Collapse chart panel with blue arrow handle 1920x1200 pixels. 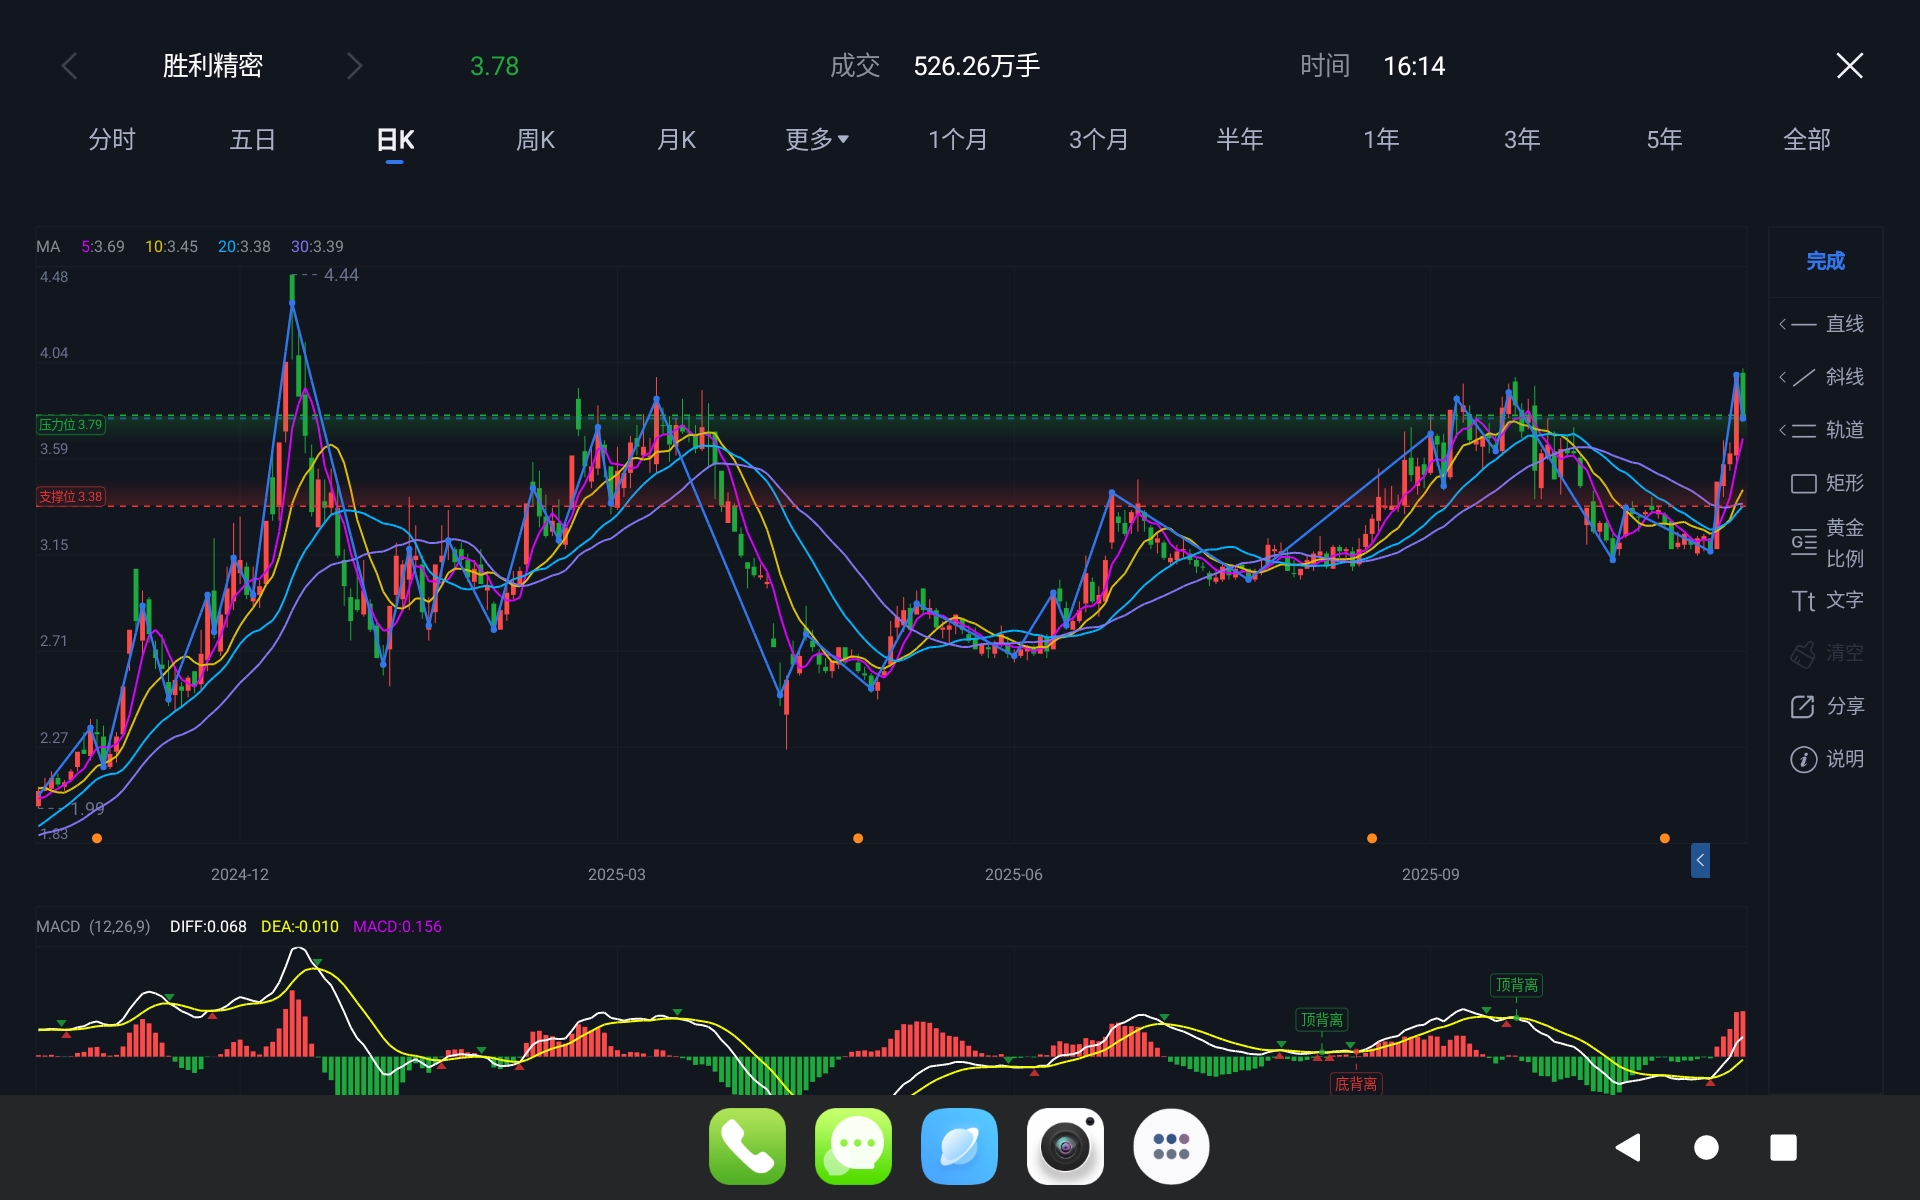point(1699,860)
